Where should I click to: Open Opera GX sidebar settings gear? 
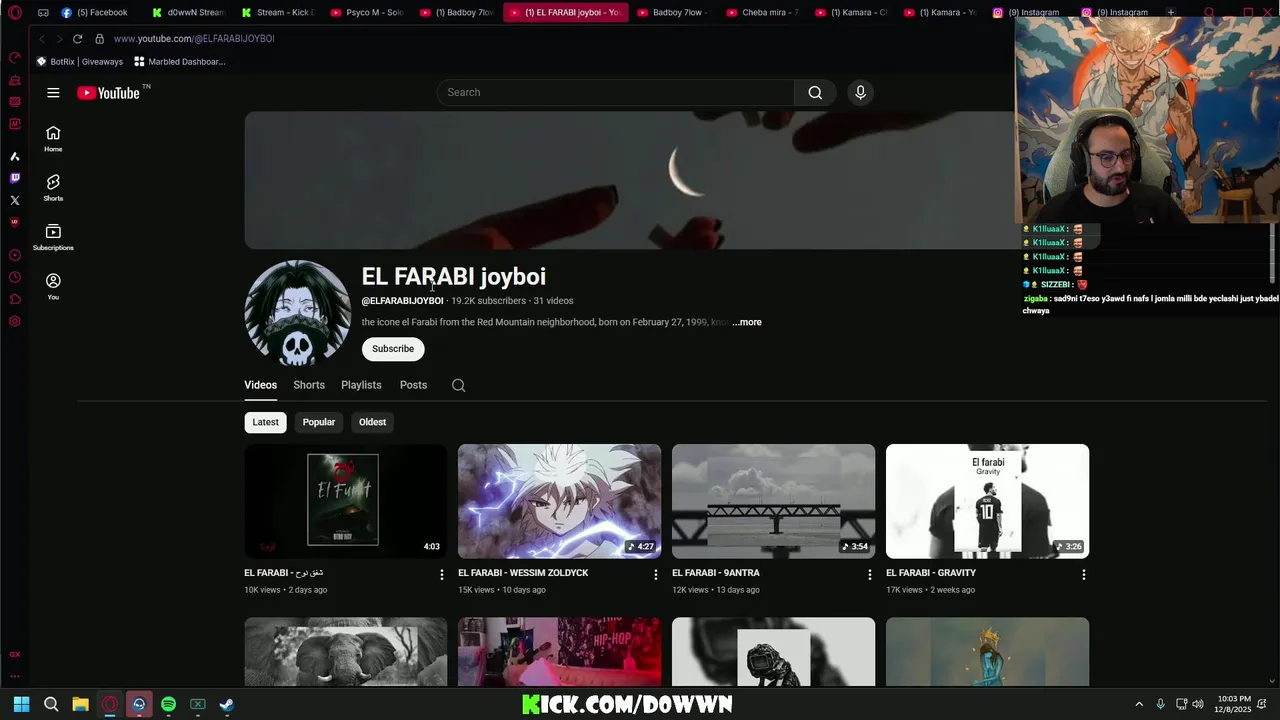[15, 321]
